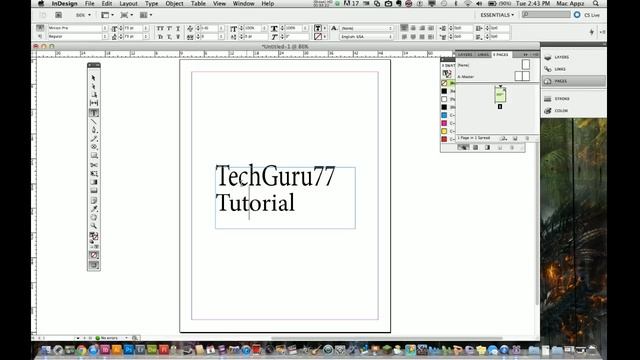Toggle screen view mode in toolbox
This screenshot has width=640, height=360.
93,265
